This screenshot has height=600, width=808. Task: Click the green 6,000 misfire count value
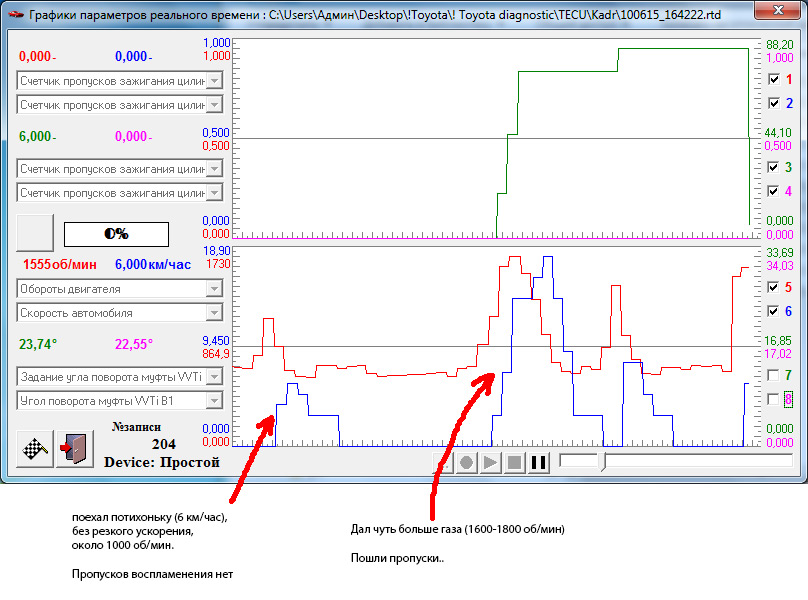click(38, 136)
